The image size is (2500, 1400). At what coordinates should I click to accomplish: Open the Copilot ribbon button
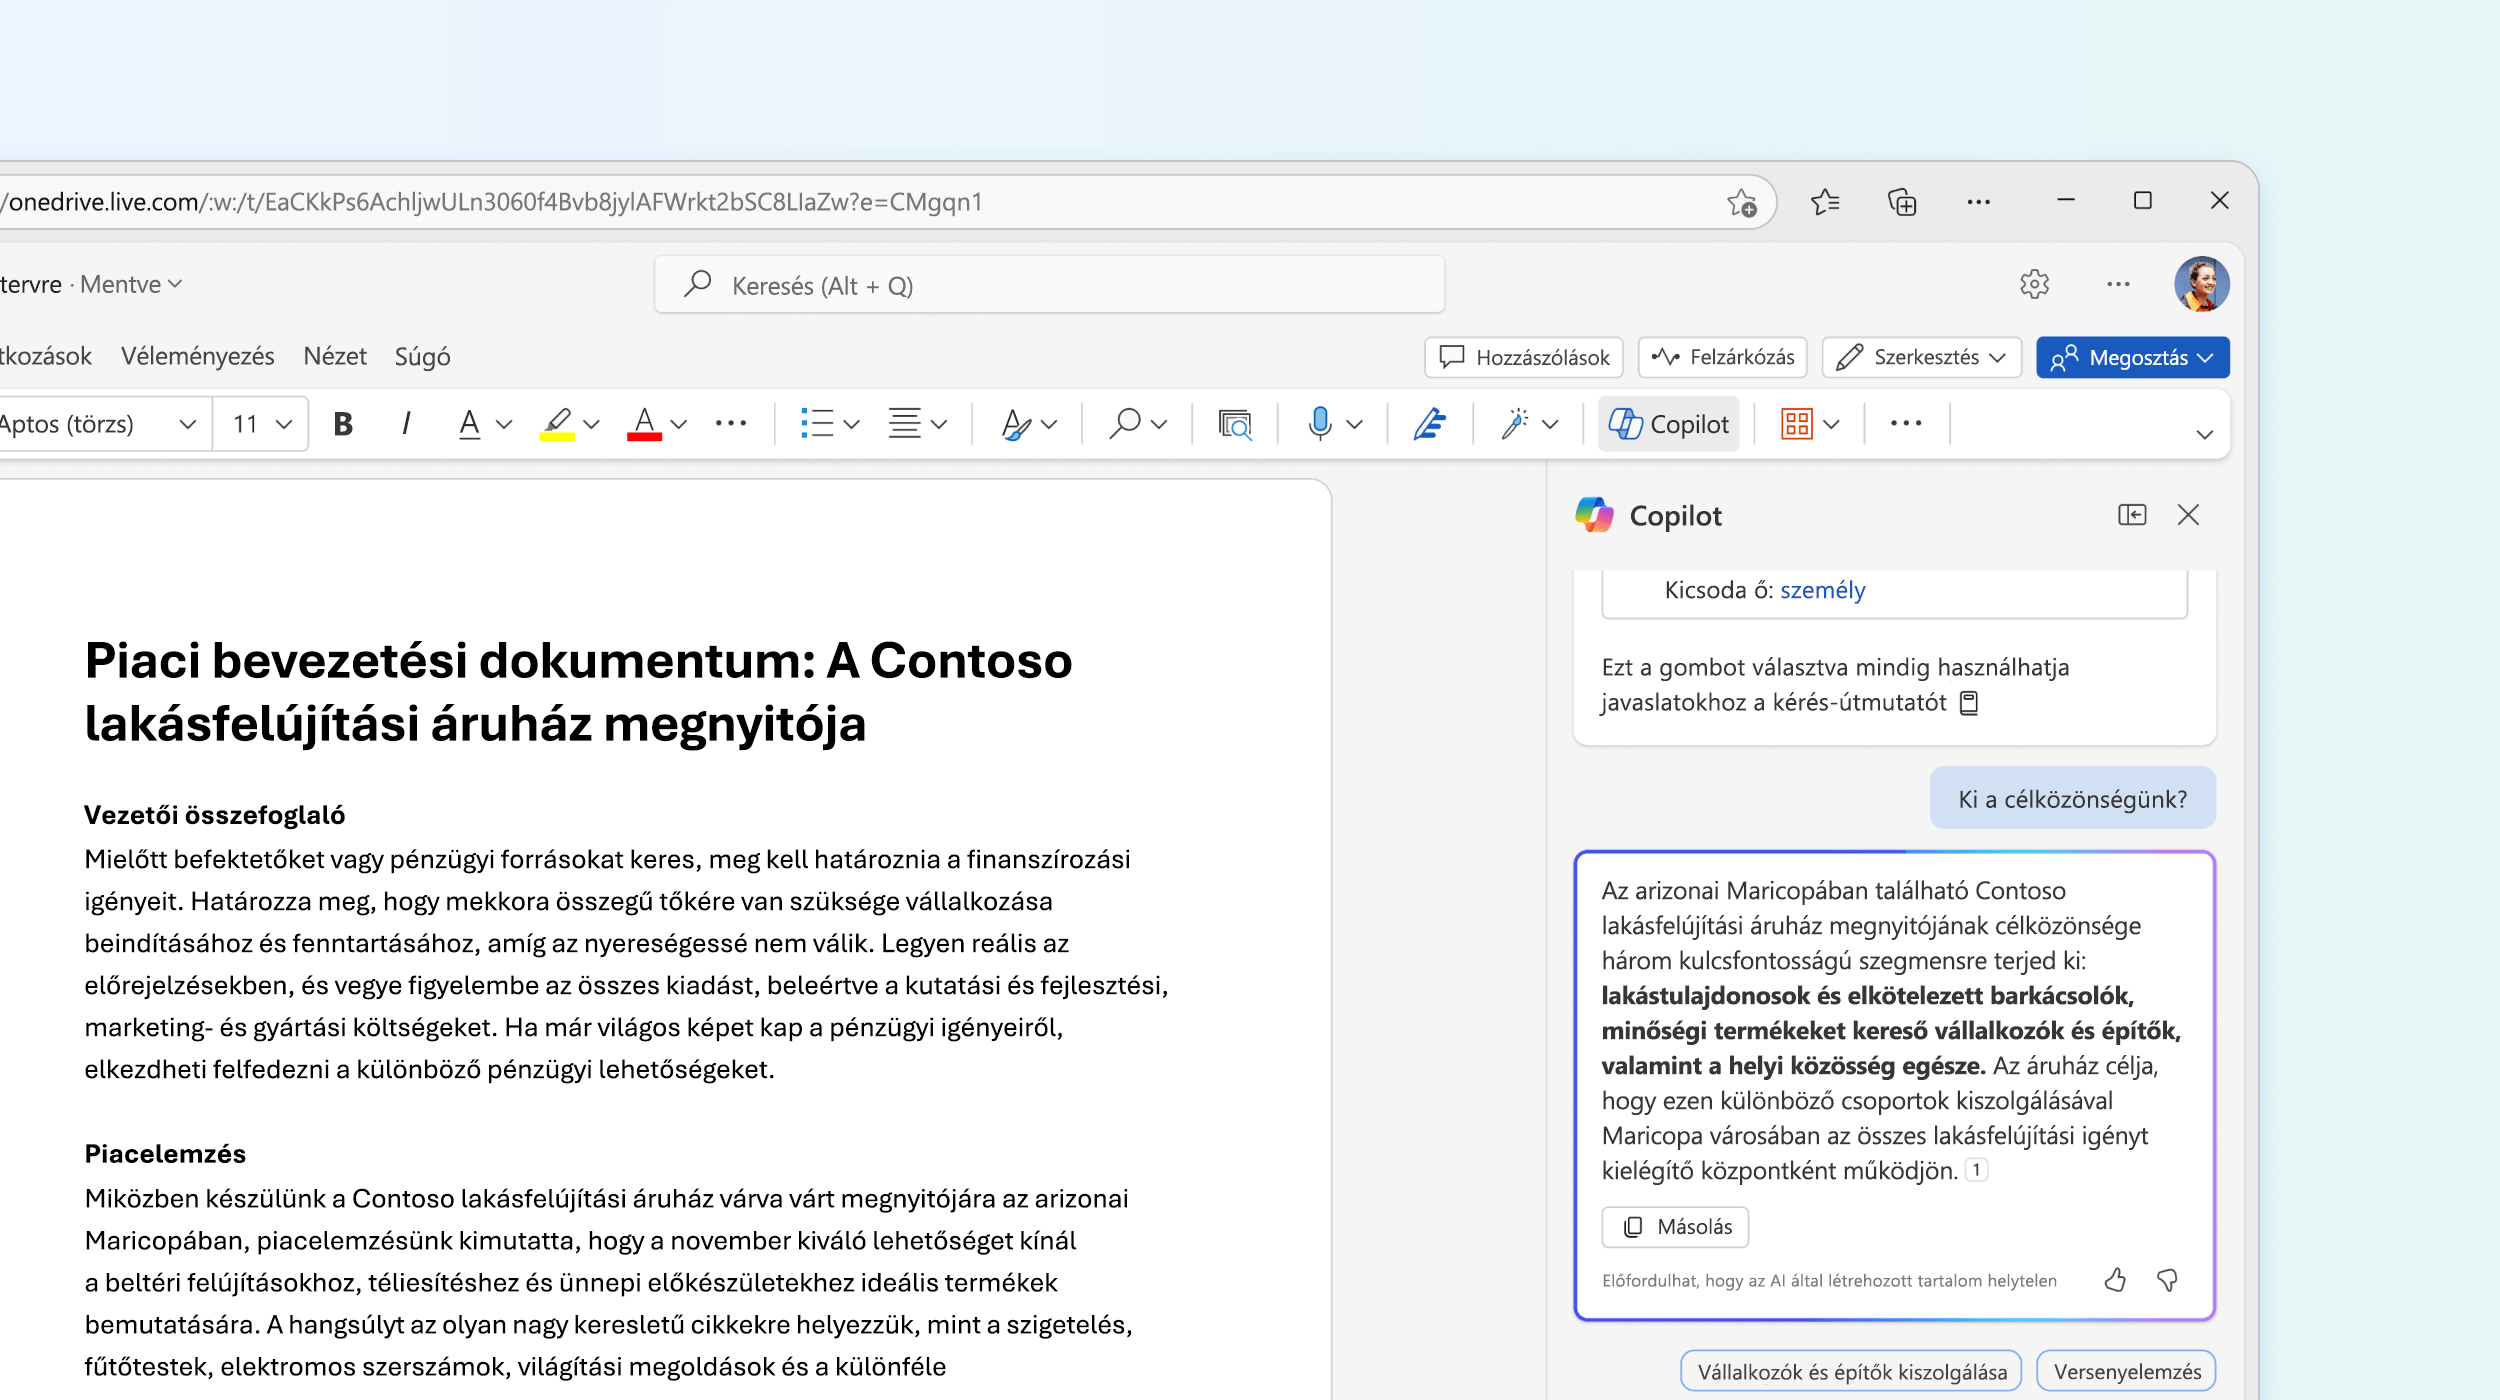(1668, 424)
